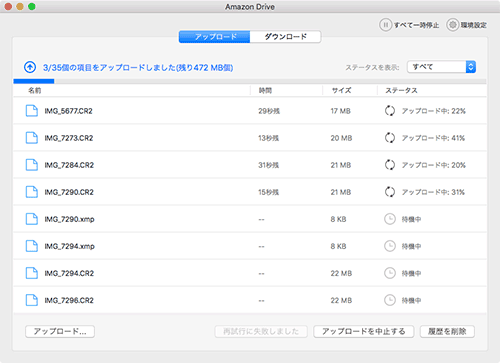This screenshot has height=363, width=500.
Task: Click the 20 MB size cell
Action: (x=341, y=138)
